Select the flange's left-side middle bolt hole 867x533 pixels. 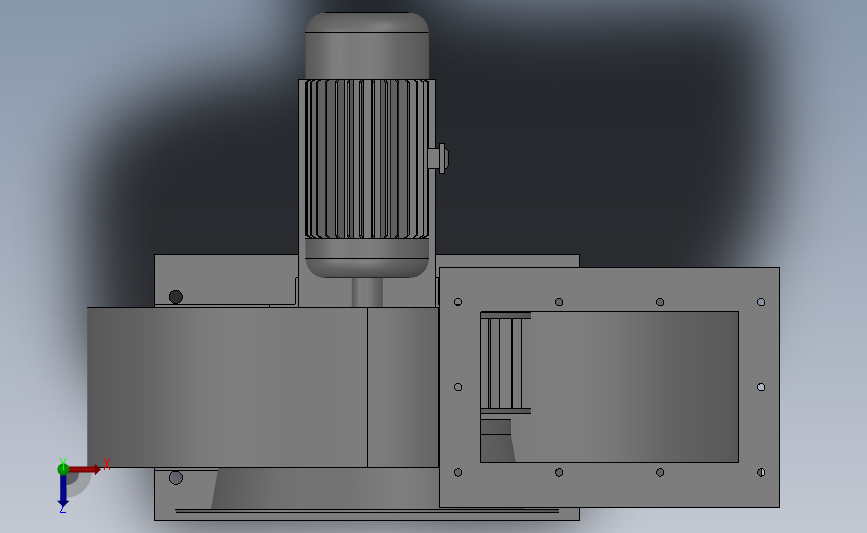[x=458, y=387]
